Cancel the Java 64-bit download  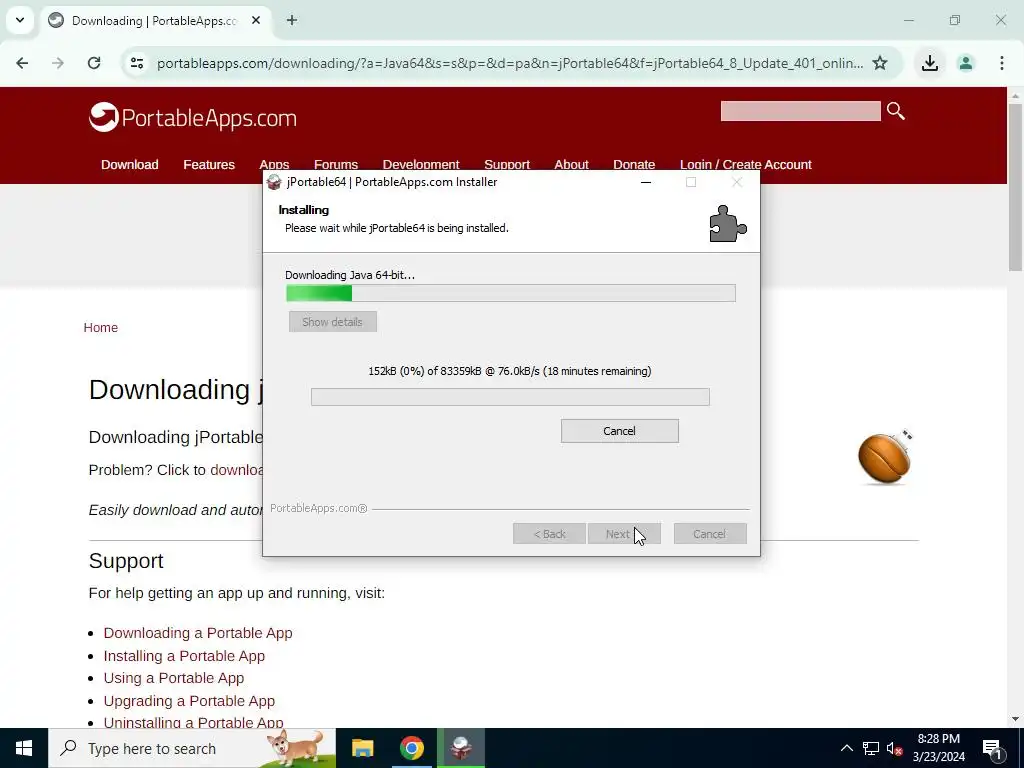pos(619,431)
